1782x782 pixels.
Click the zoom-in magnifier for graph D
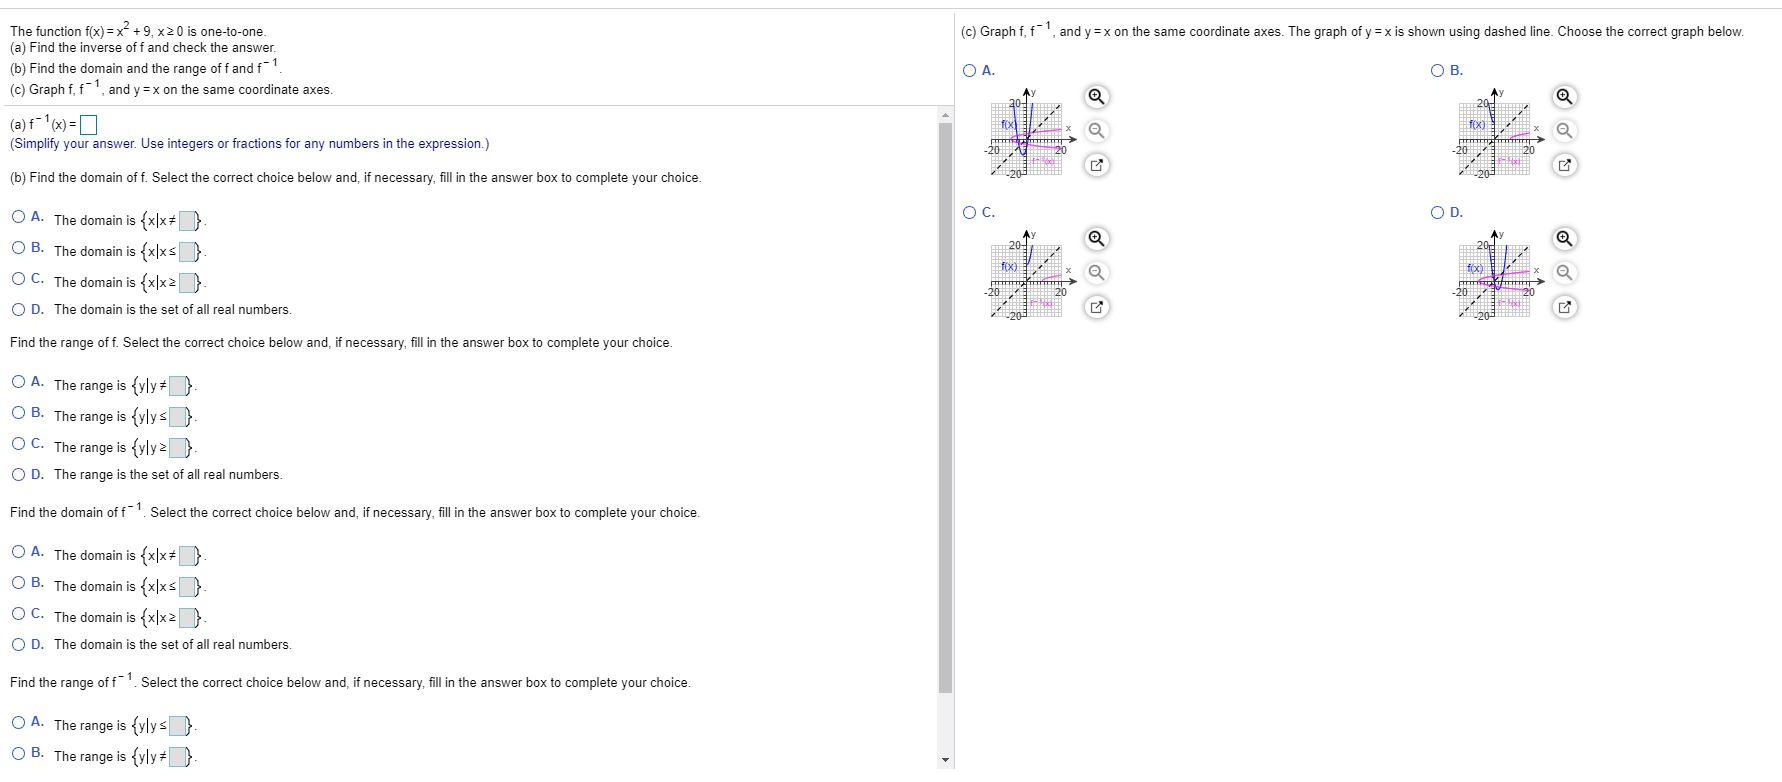(x=1564, y=238)
